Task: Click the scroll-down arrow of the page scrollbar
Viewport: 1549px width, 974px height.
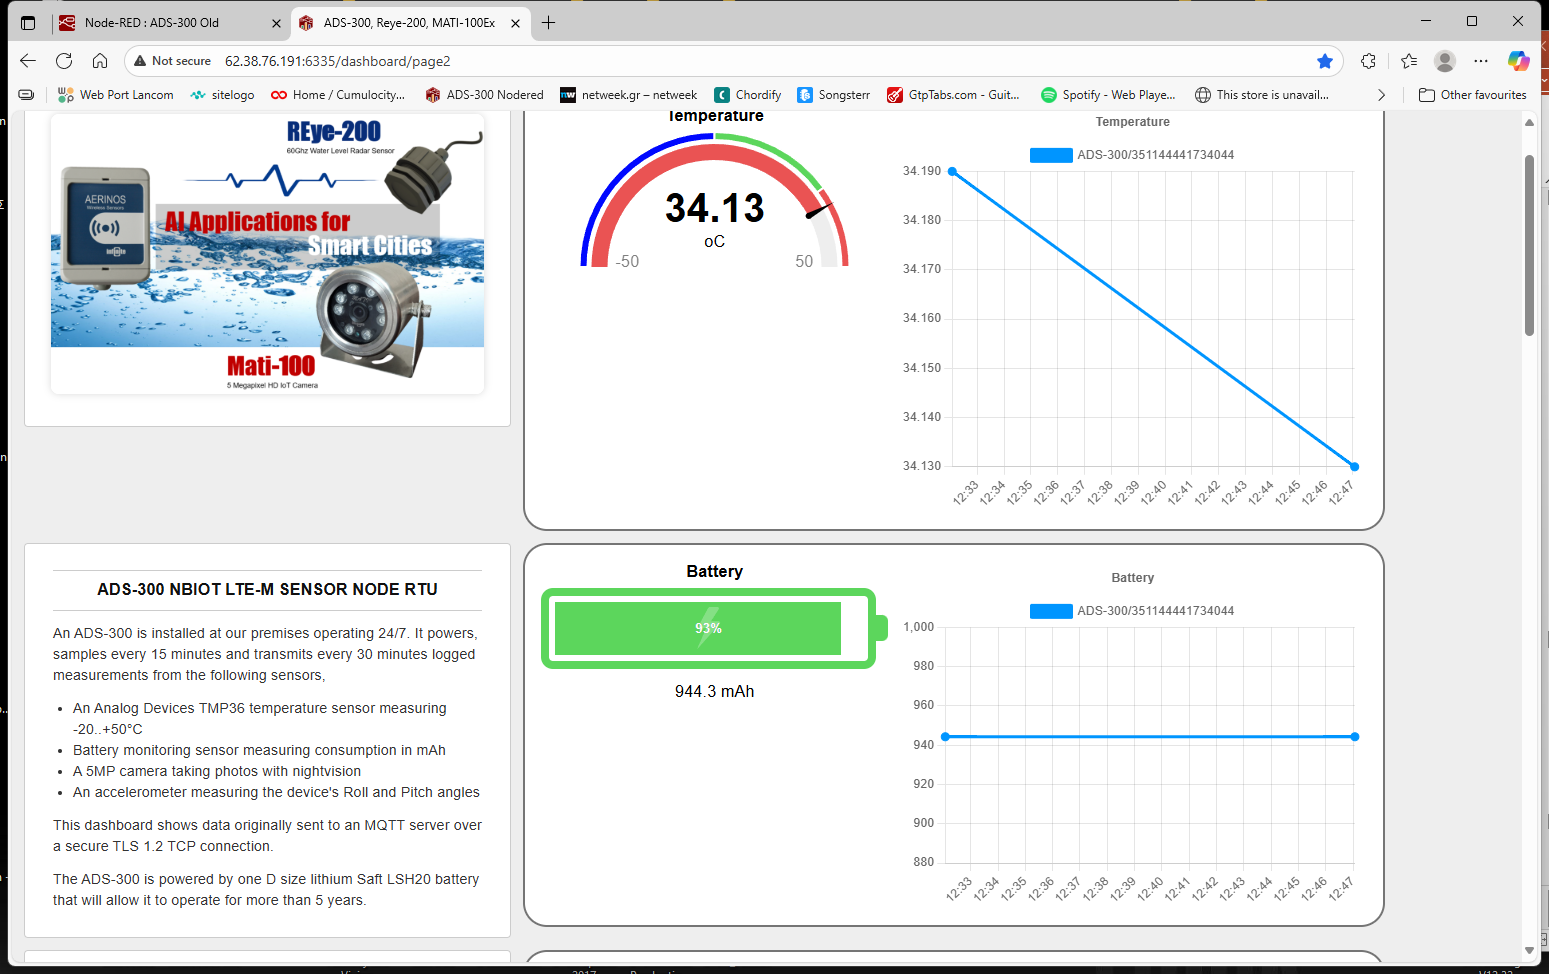Action: 1529,950
